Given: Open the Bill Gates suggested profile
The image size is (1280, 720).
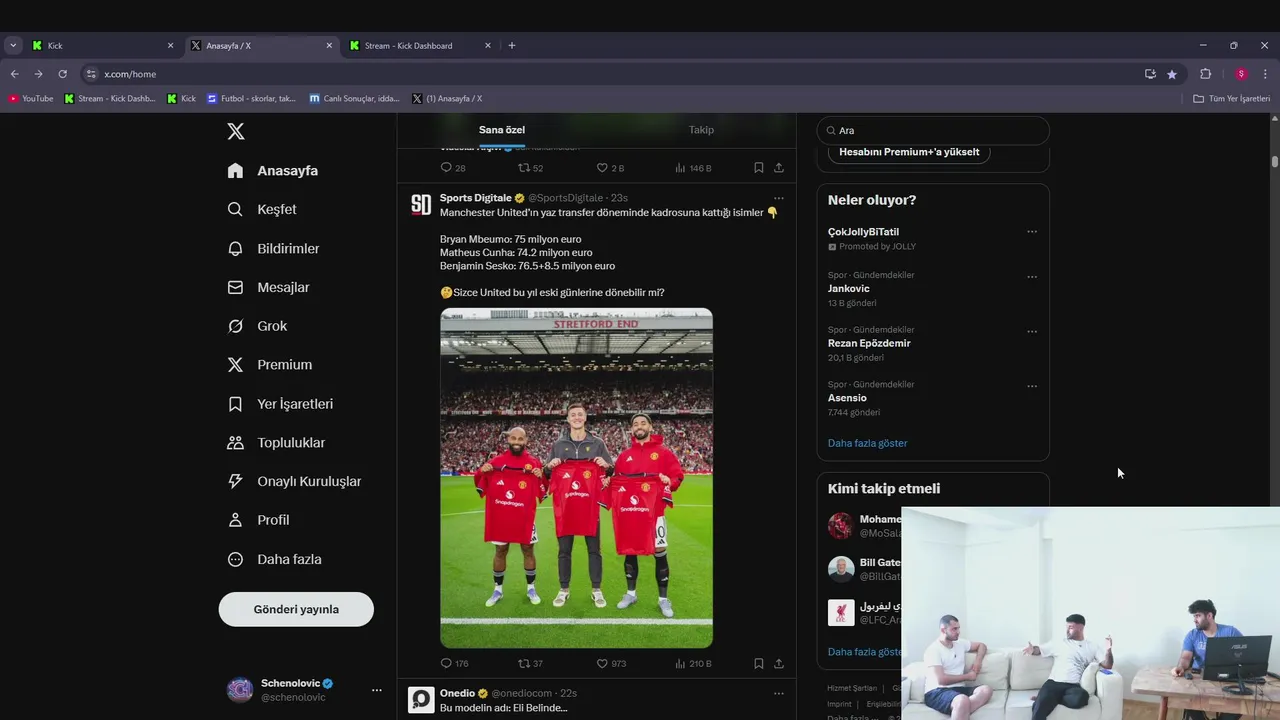Looking at the screenshot, I should pos(867,569).
